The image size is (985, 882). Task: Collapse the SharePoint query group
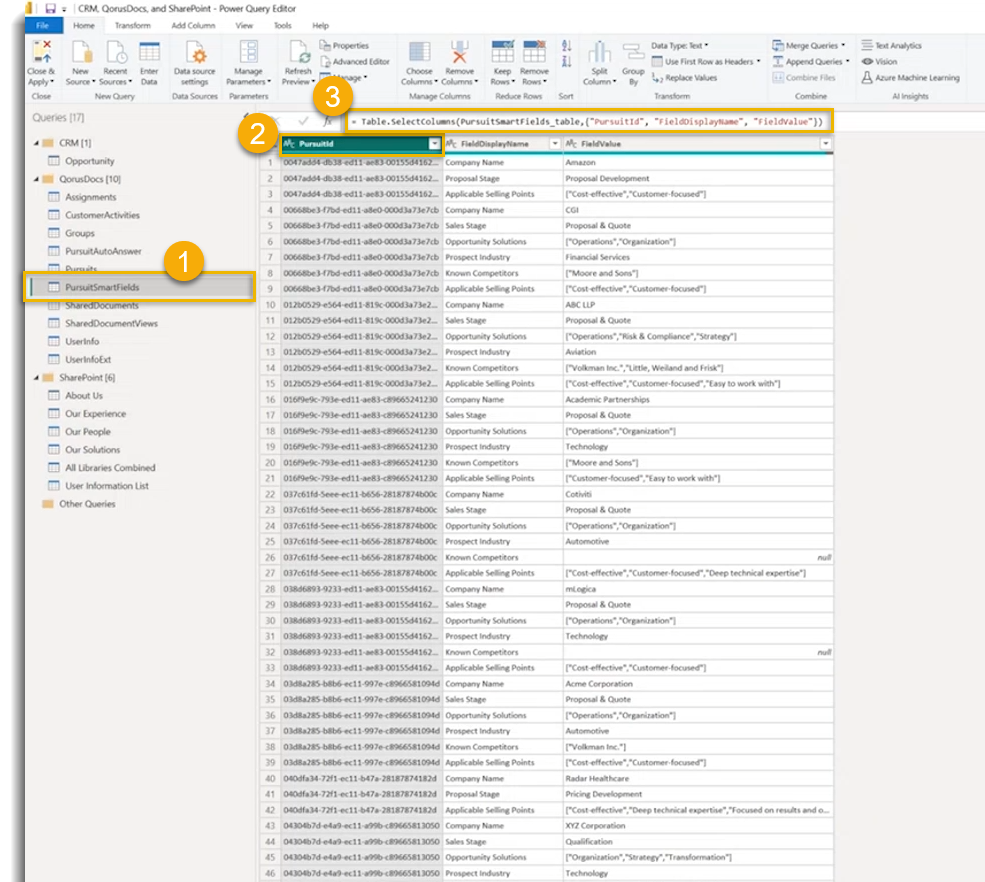(38, 377)
